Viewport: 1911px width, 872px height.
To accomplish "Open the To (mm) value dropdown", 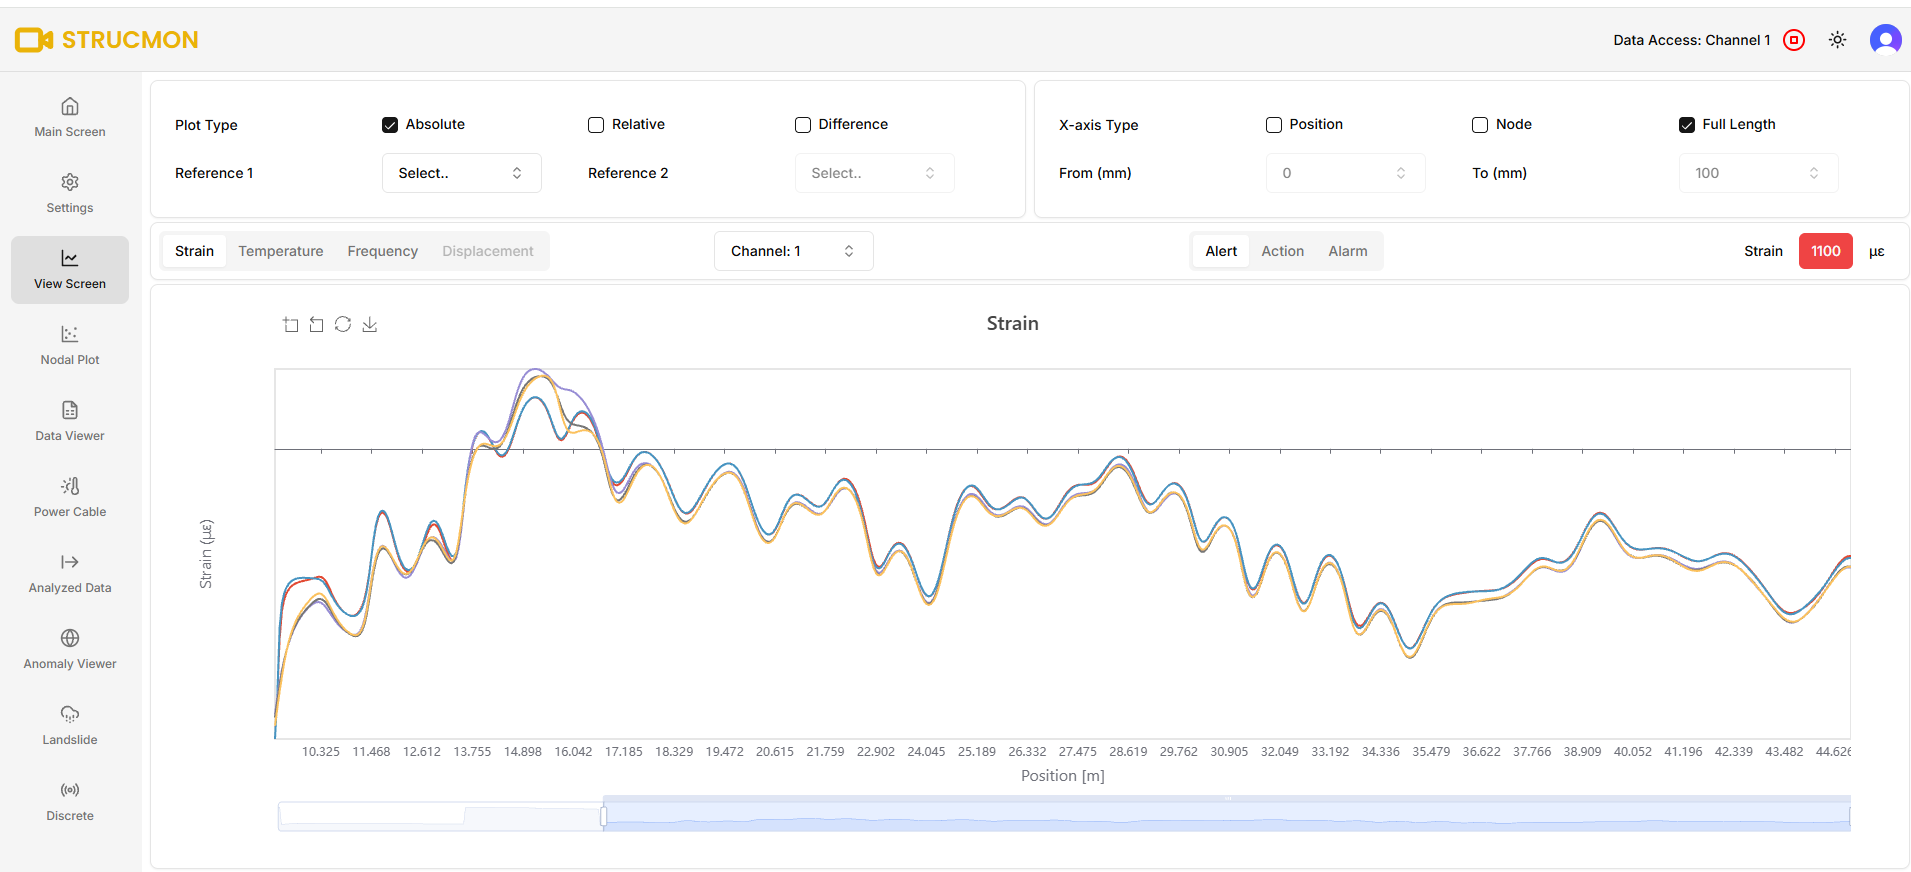I will click(1759, 173).
